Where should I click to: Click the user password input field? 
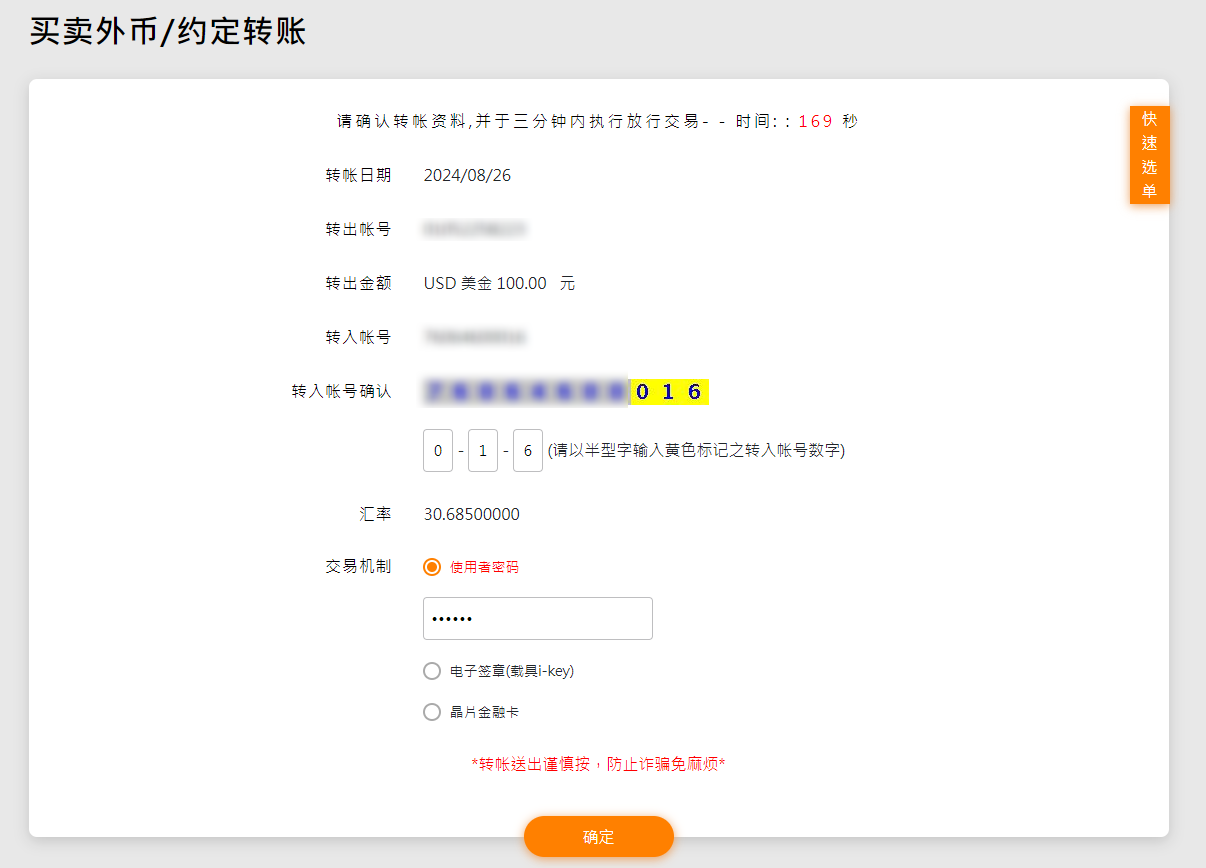point(538,619)
